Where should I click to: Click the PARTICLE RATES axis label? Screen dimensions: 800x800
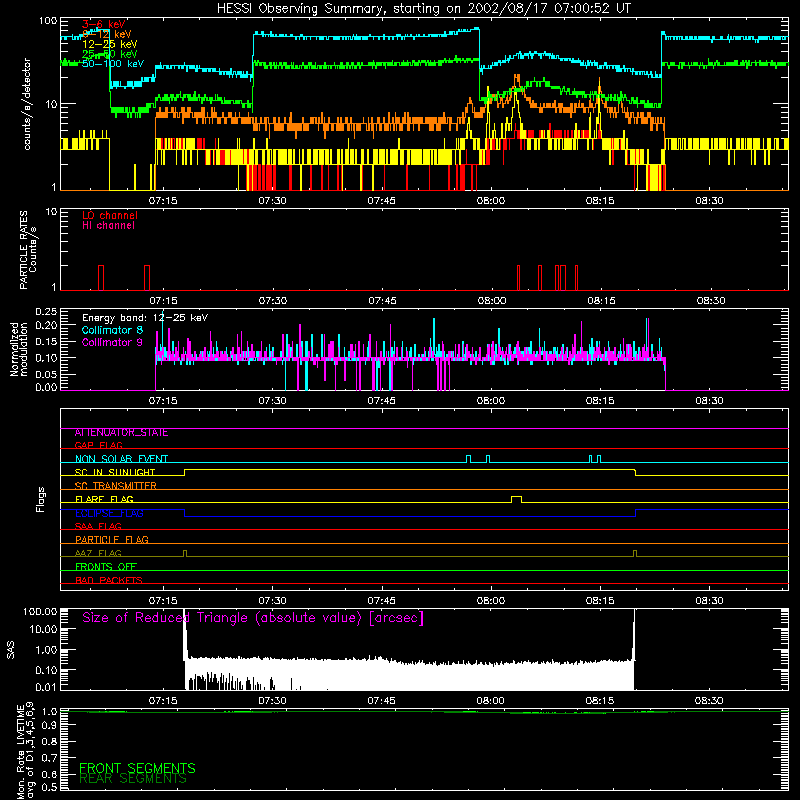[x=28, y=250]
